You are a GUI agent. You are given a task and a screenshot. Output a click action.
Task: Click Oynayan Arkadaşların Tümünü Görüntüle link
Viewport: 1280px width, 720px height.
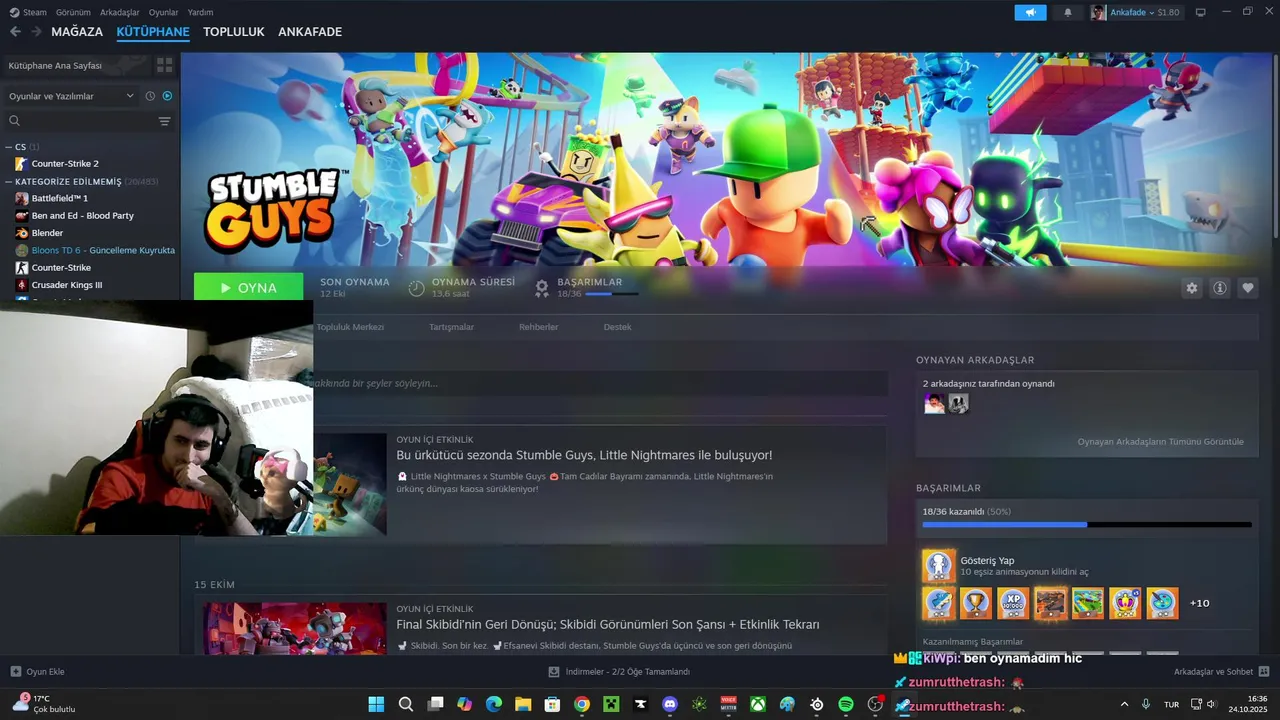pyautogui.click(x=1161, y=441)
